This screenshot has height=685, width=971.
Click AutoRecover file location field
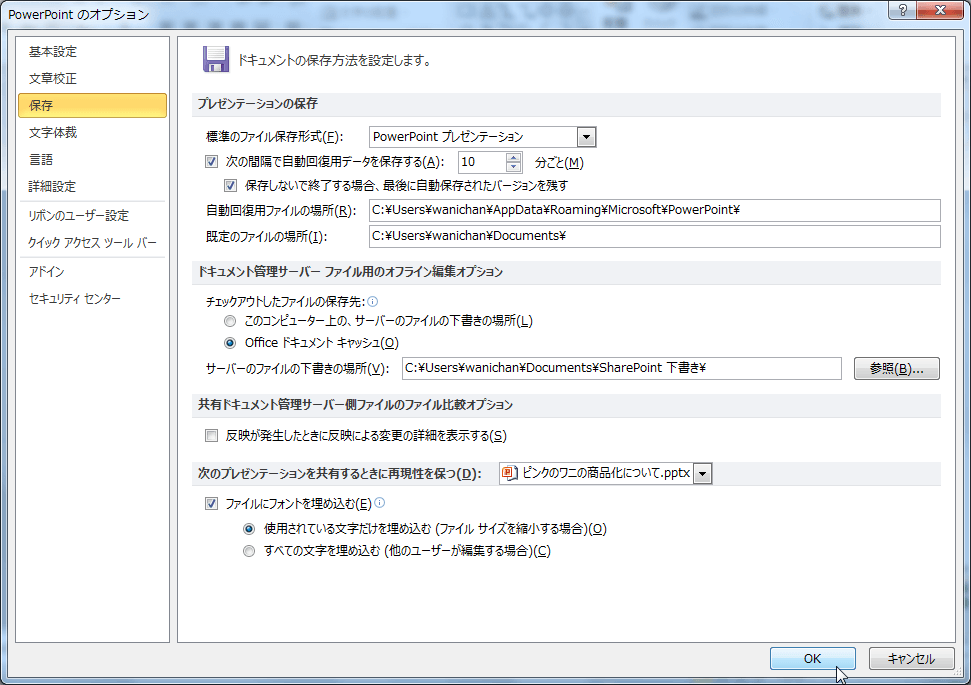655,211
